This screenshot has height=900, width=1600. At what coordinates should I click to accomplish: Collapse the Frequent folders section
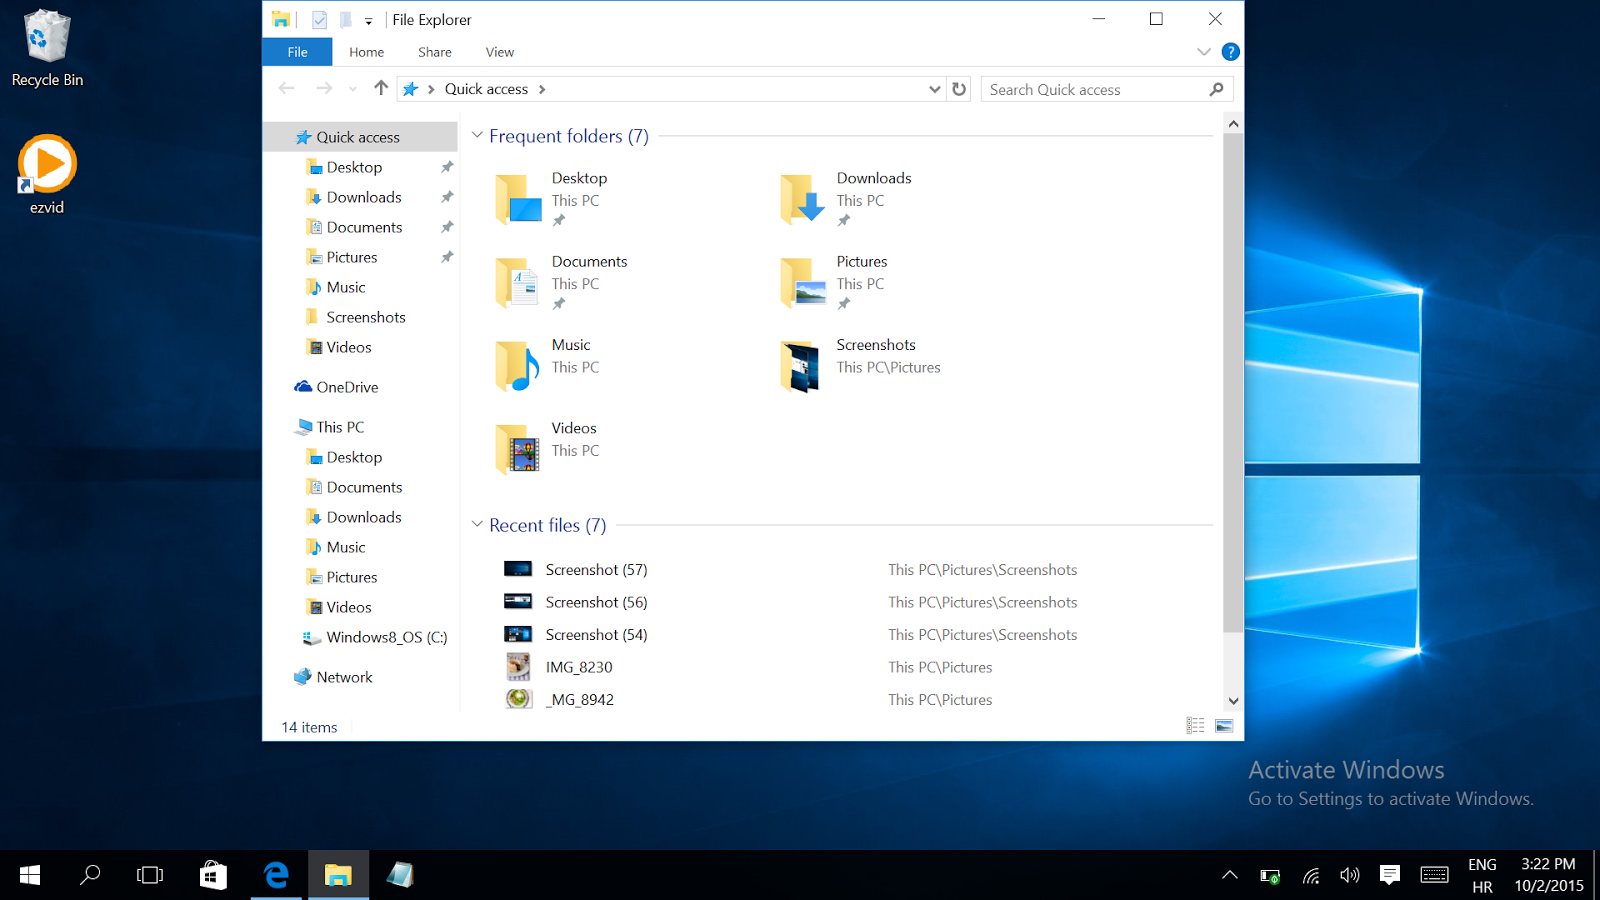477,135
